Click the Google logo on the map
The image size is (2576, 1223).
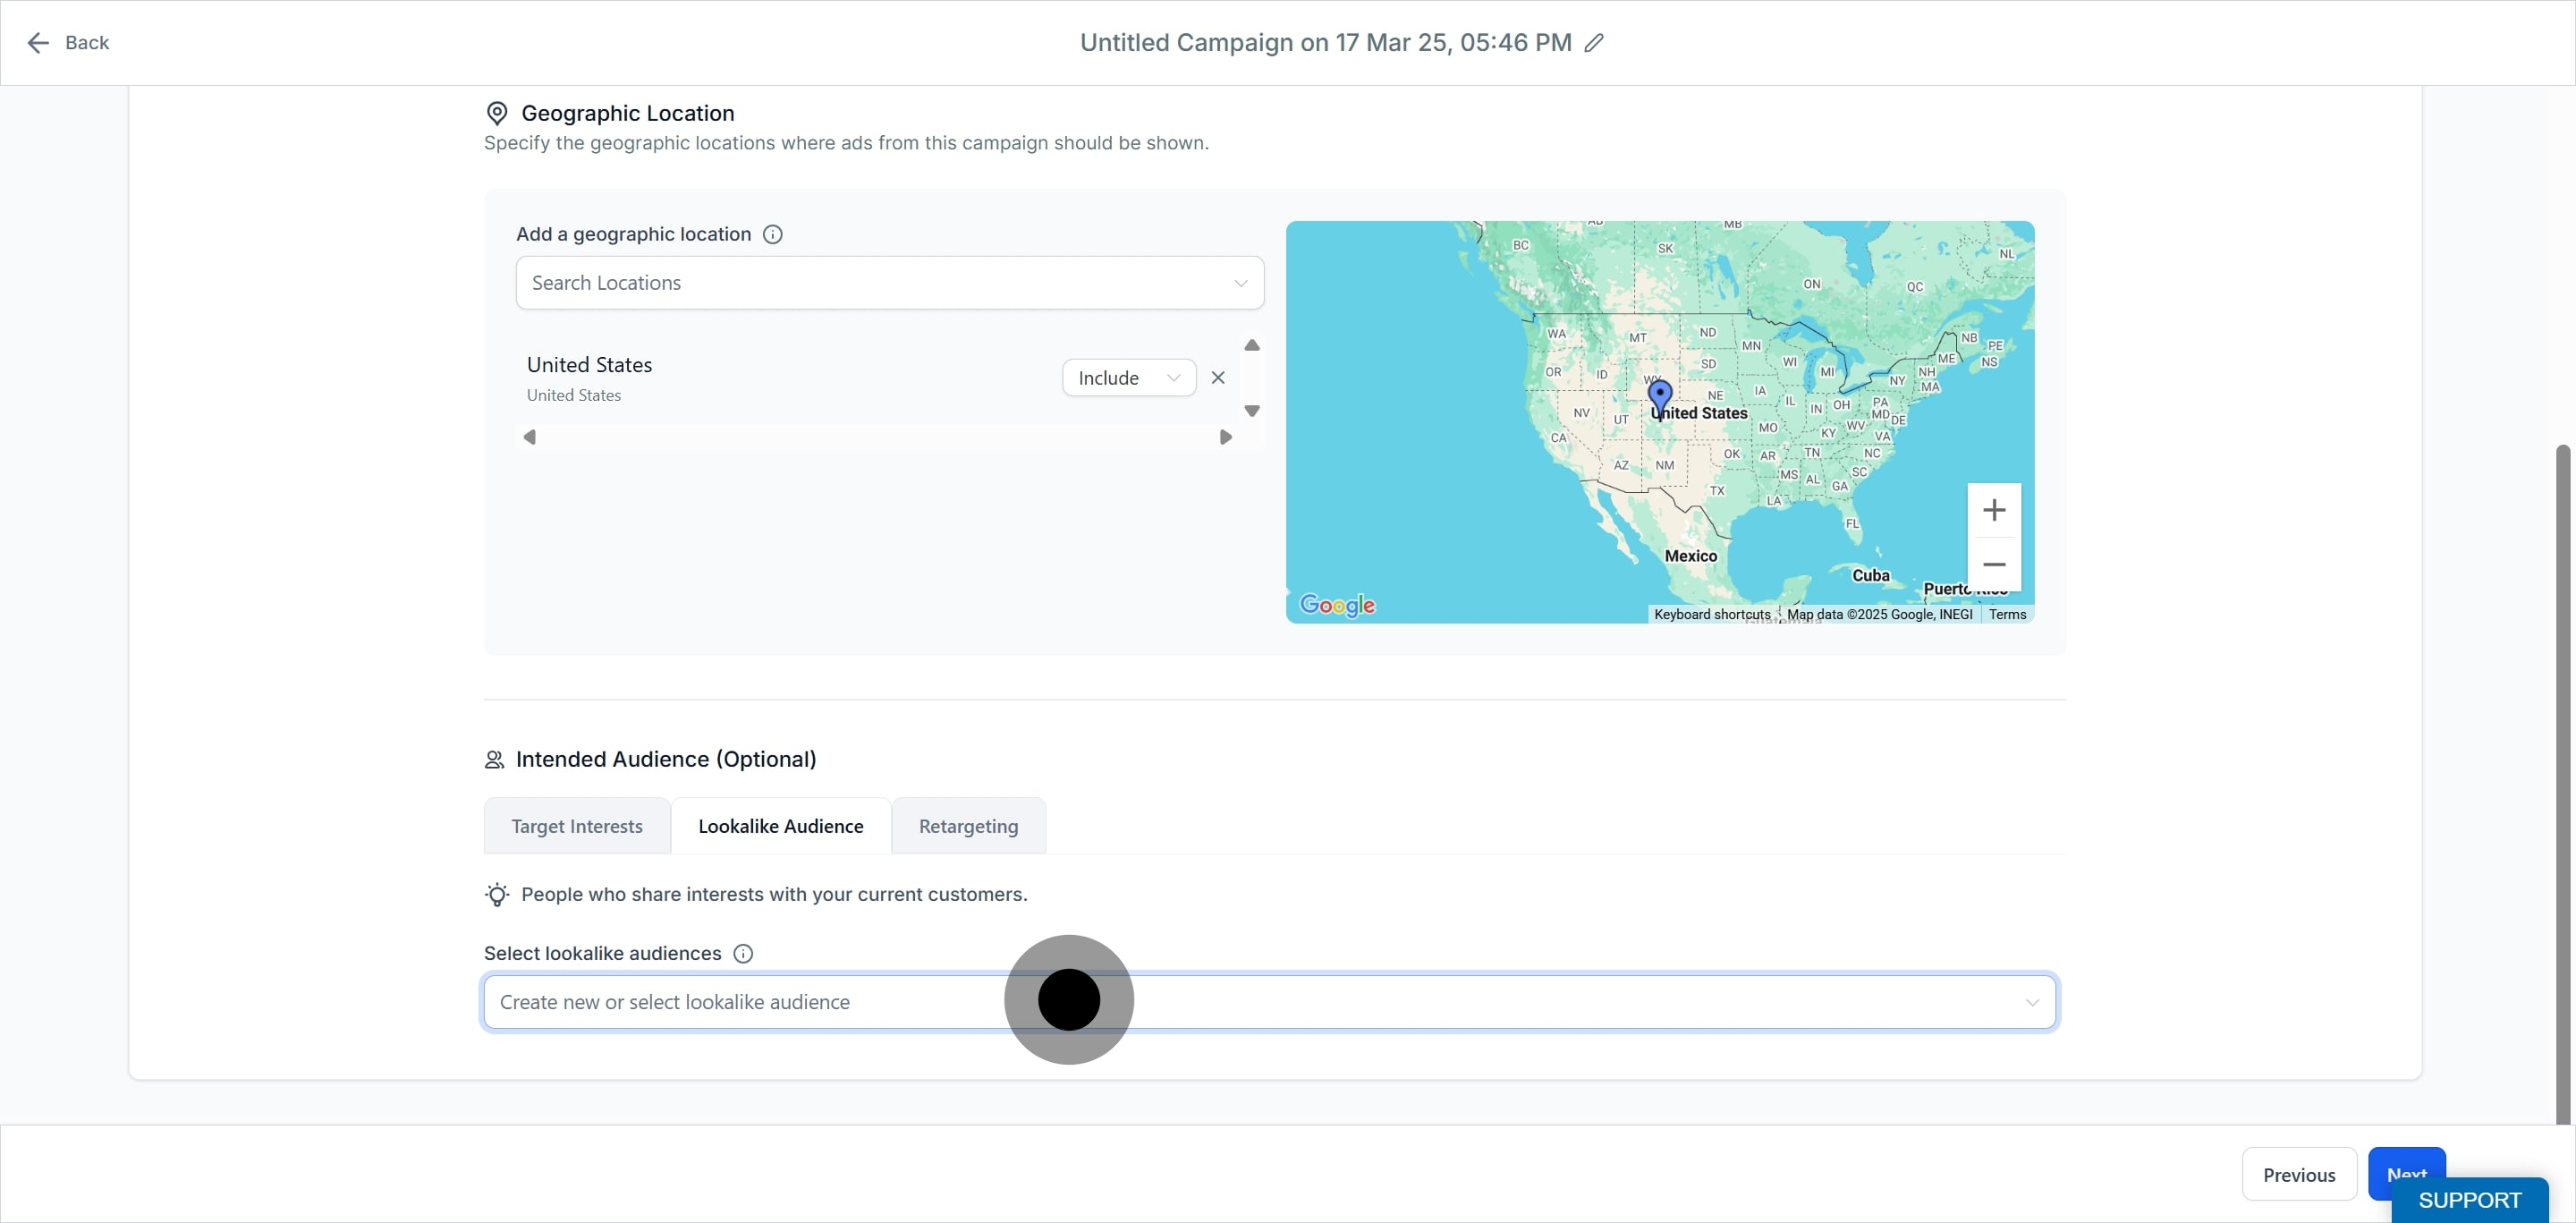coord(1337,604)
